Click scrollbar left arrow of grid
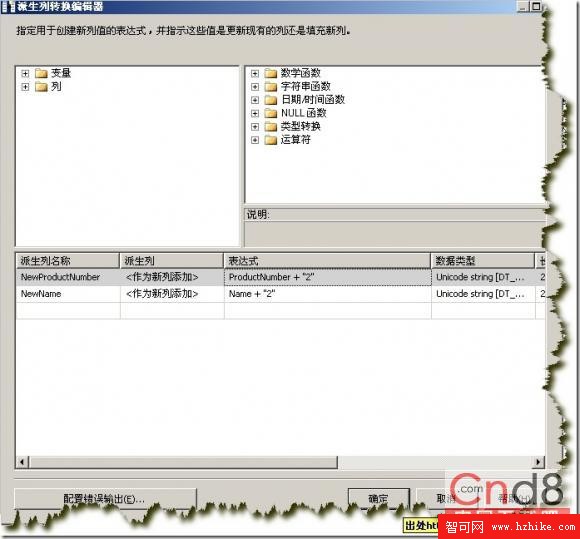This screenshot has width=580, height=539. [x=22, y=462]
